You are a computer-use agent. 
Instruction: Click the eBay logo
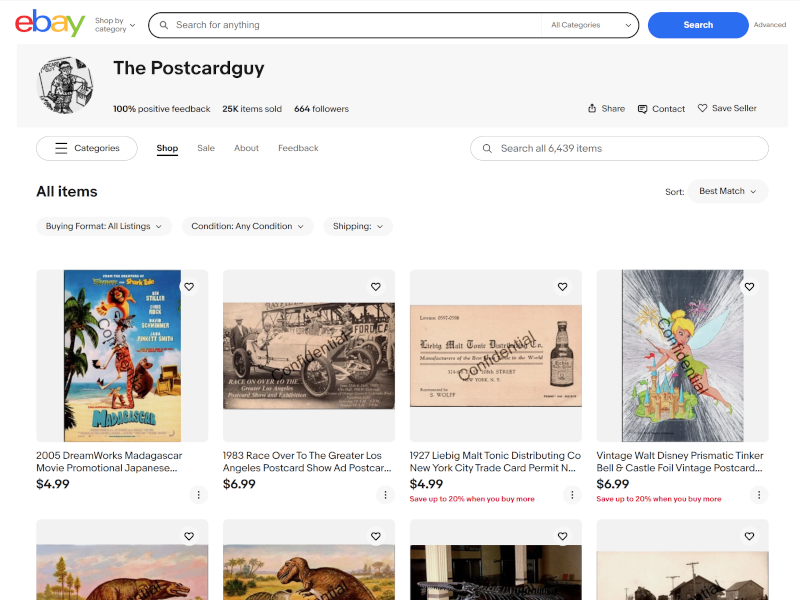[48, 23]
